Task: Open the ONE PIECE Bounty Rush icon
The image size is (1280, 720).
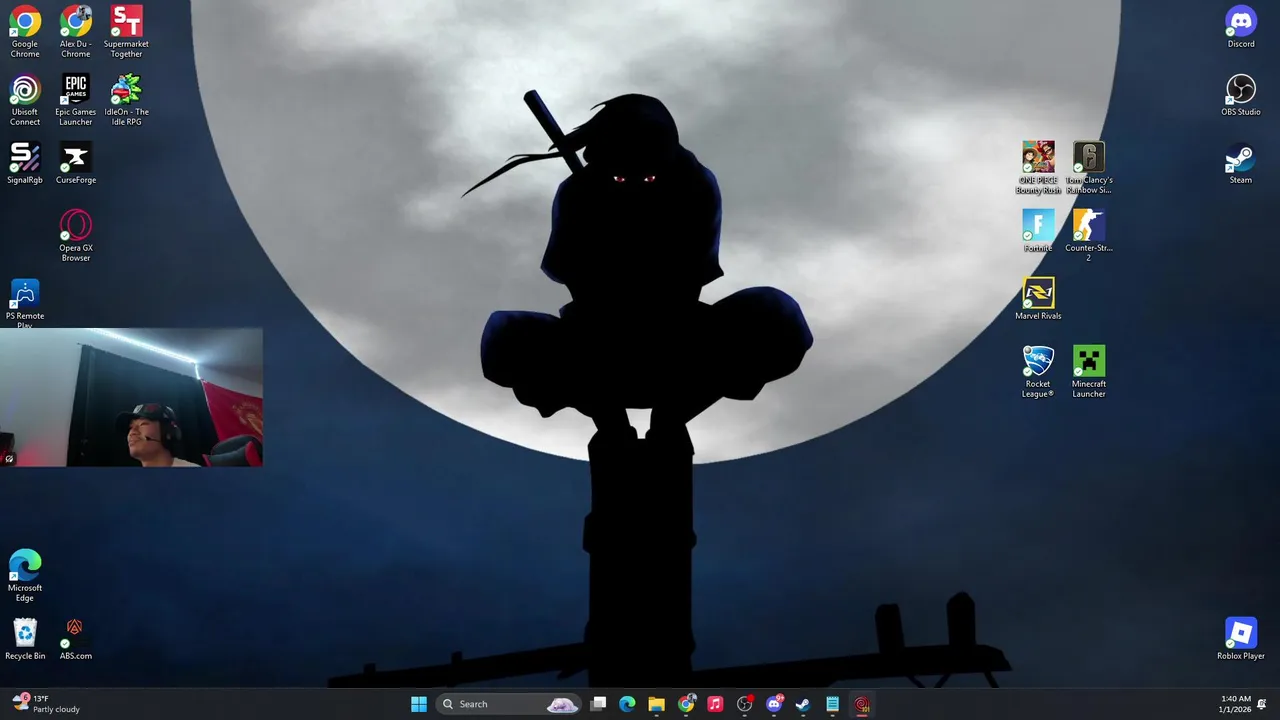Action: click(1038, 168)
